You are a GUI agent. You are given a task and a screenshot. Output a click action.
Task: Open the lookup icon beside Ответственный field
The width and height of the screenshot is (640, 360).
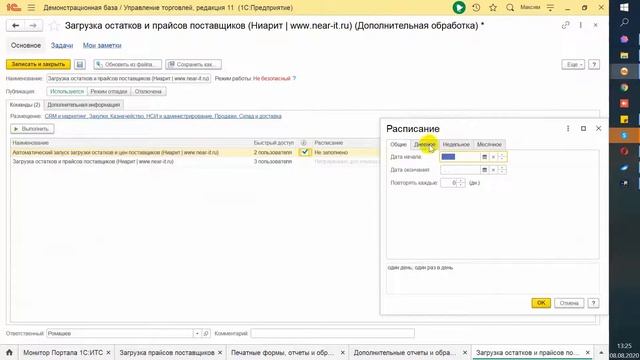pos(206,333)
